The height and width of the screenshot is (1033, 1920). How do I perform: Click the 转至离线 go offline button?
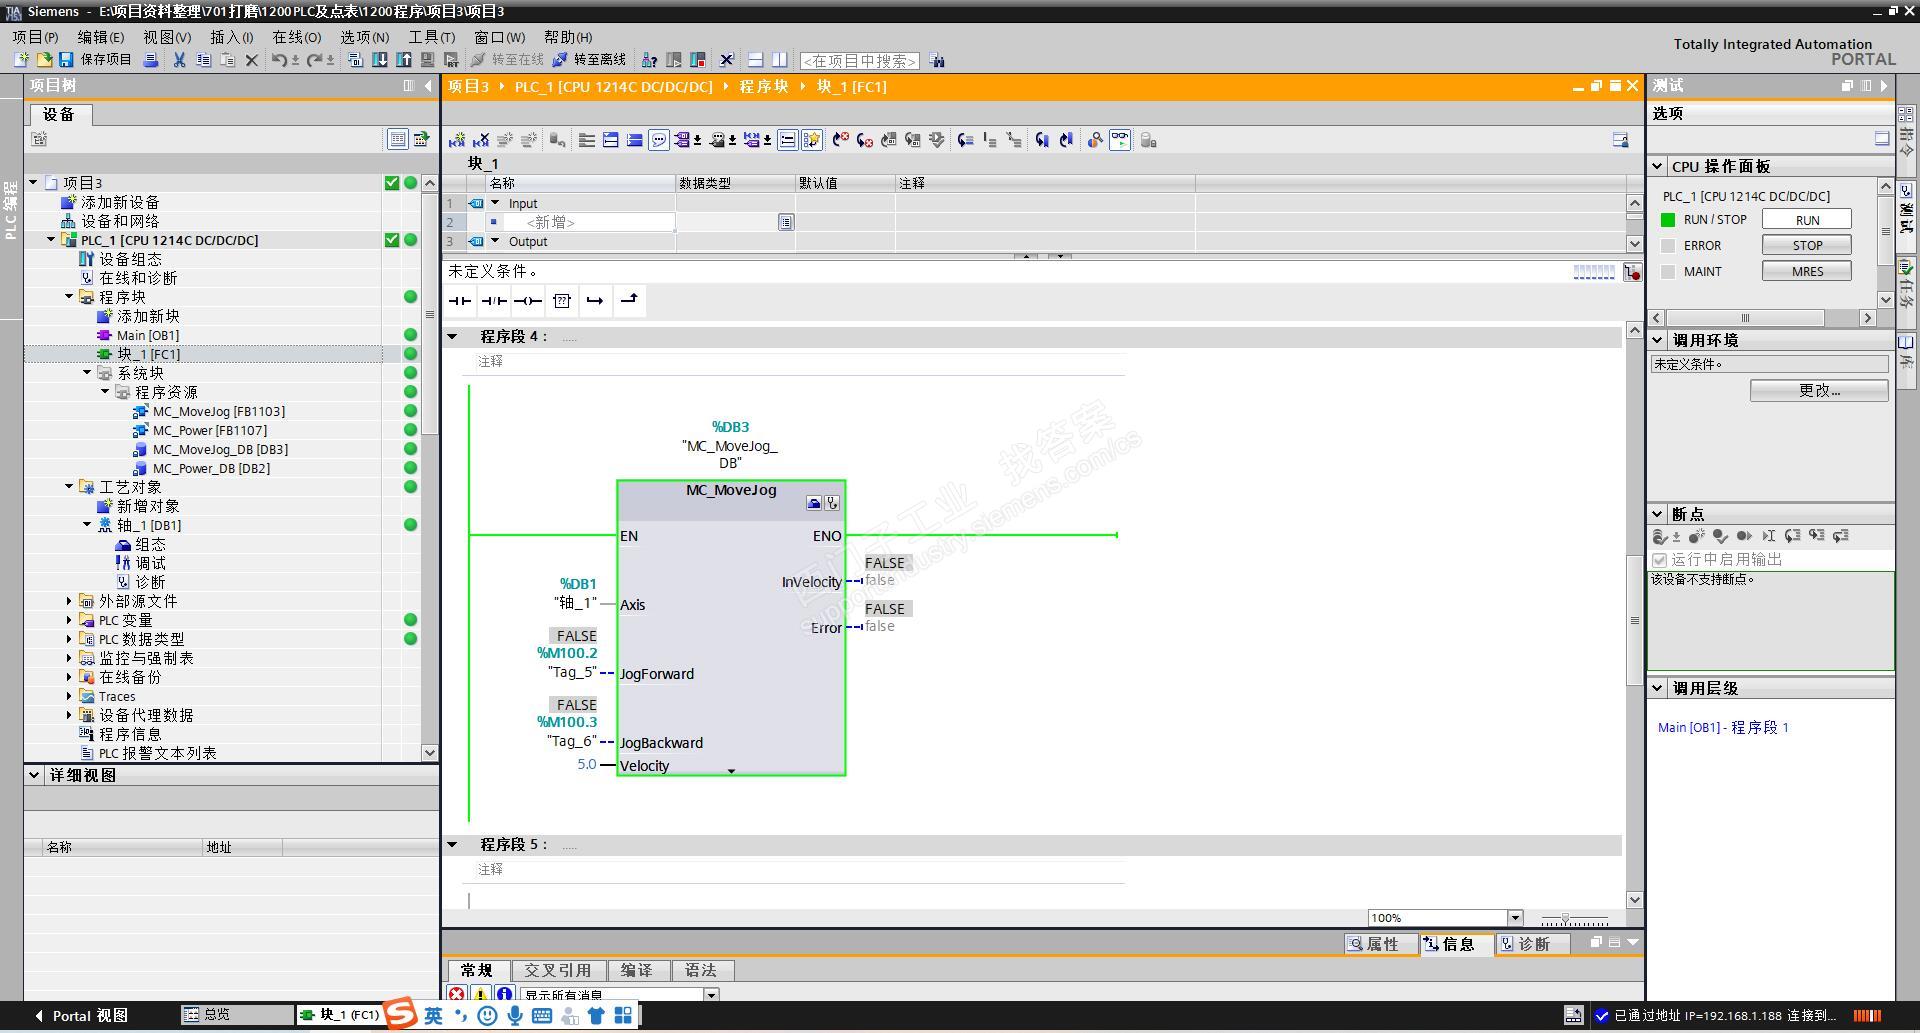pyautogui.click(x=589, y=60)
